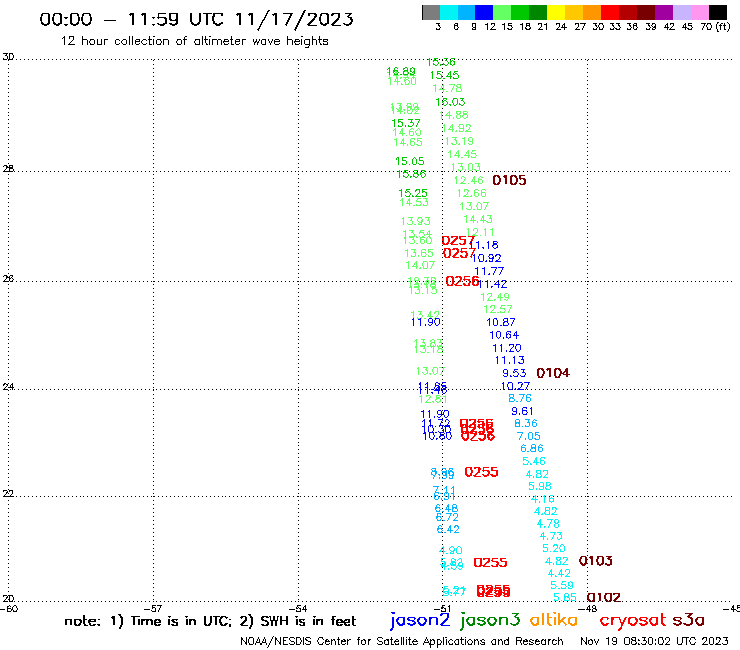Viewport: 740px width, 650px height.
Task: Click the black swatch ending the color scale
Action: [717, 12]
